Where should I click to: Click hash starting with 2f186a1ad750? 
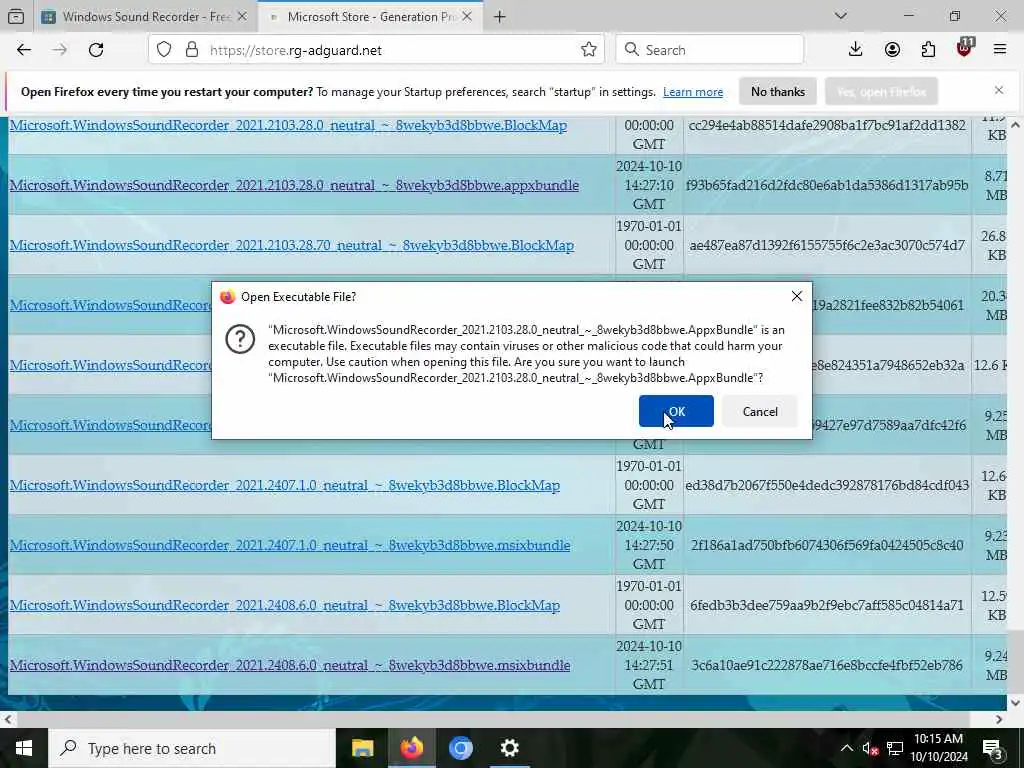click(827, 545)
